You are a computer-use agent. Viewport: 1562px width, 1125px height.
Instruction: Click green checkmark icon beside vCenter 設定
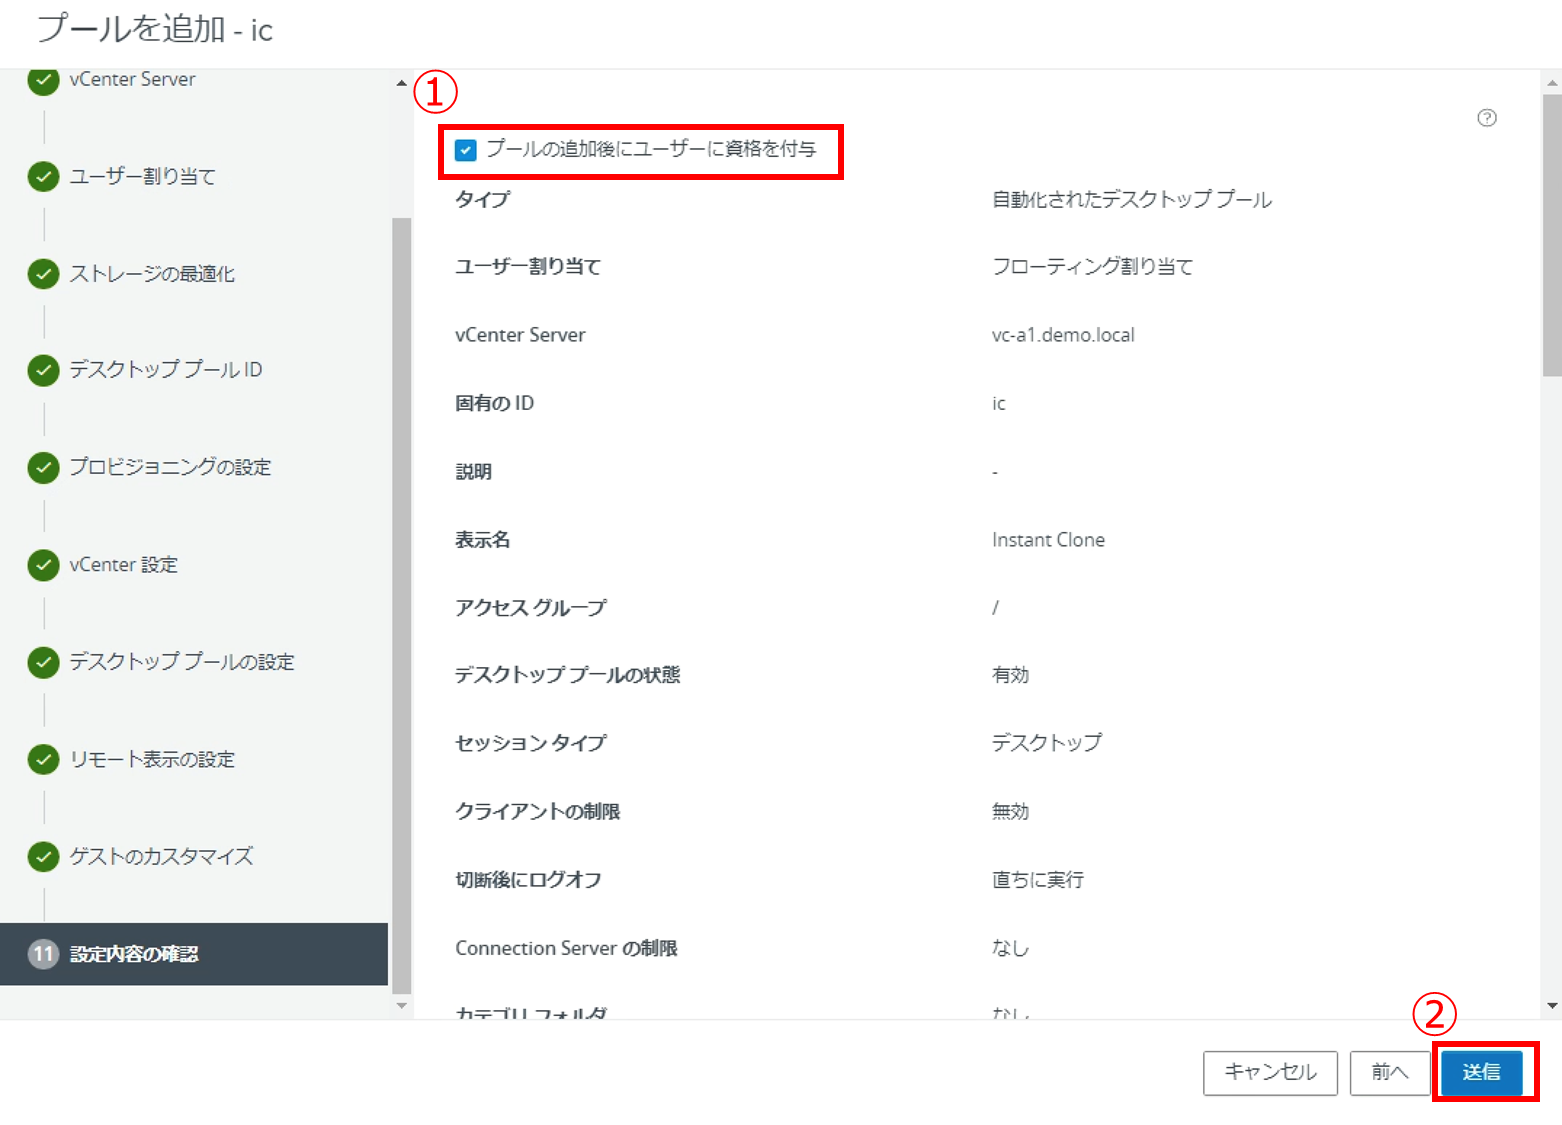[43, 565]
